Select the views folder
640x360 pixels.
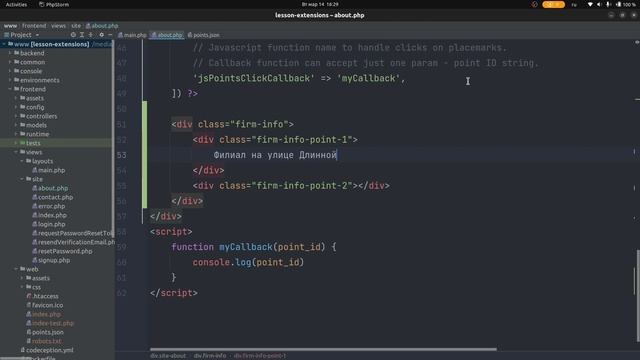point(31,152)
